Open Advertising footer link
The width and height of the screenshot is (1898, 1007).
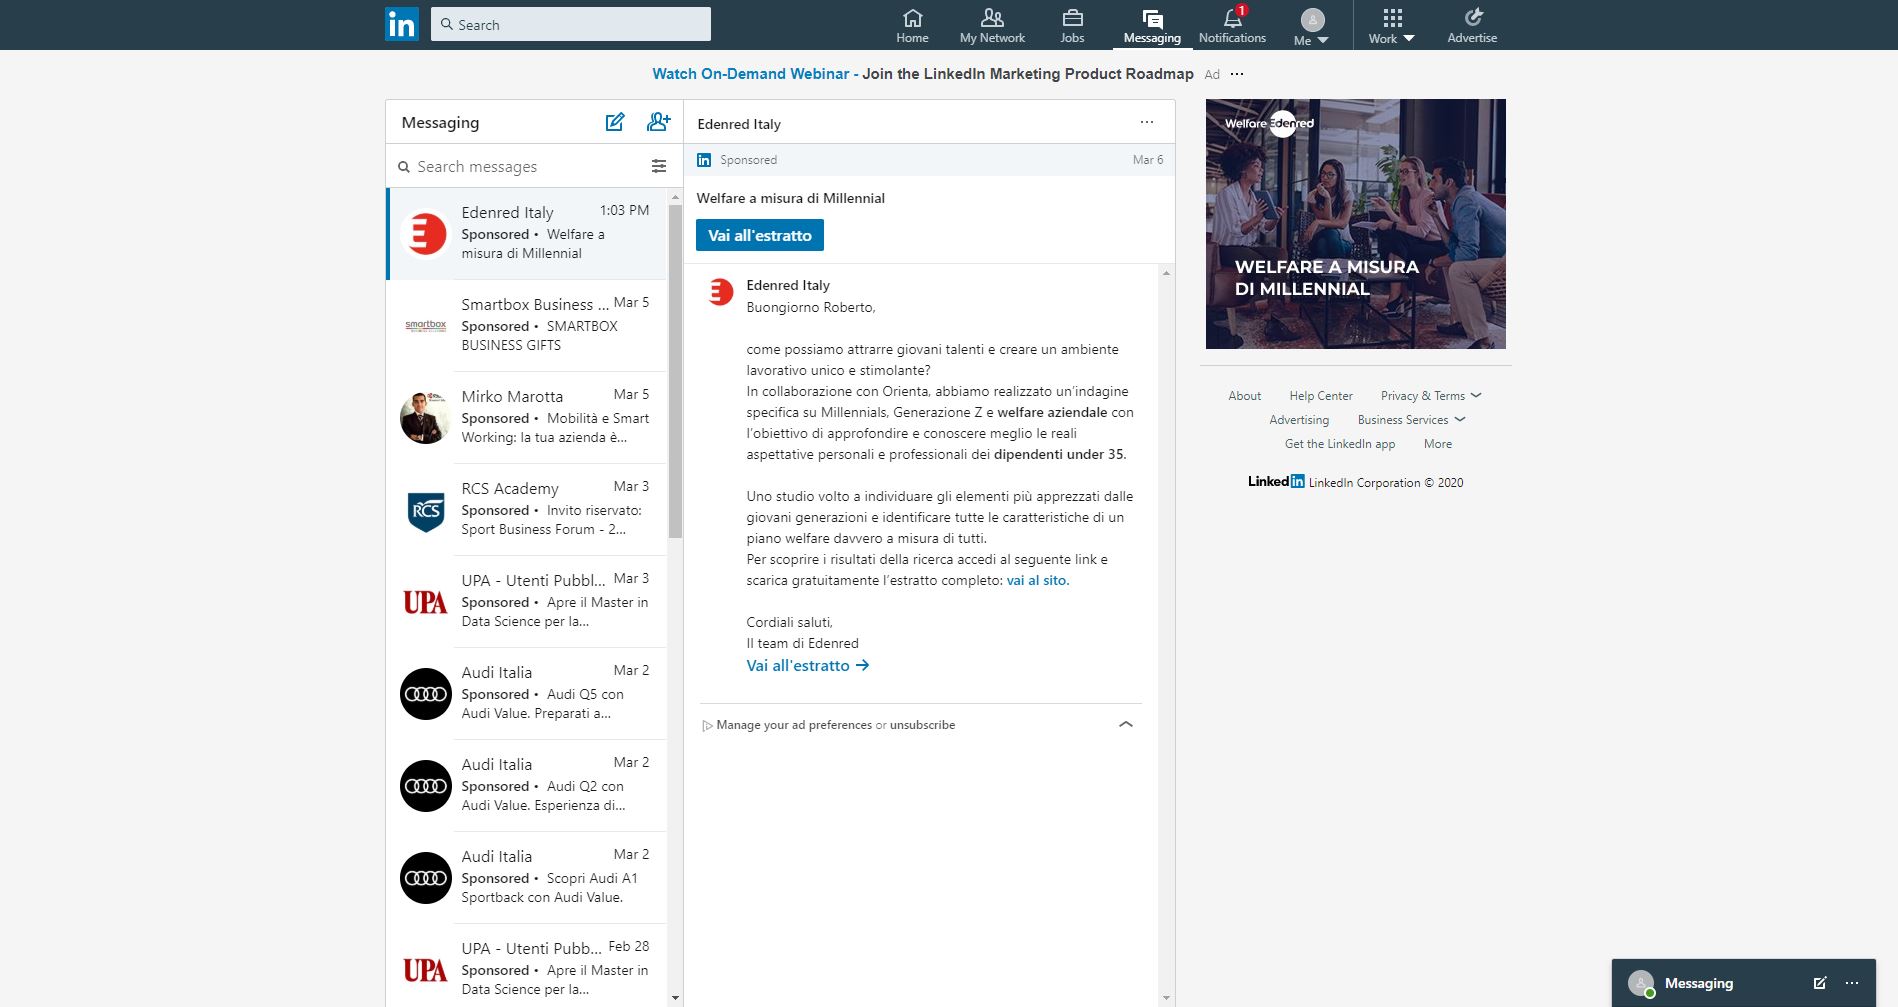tap(1299, 420)
